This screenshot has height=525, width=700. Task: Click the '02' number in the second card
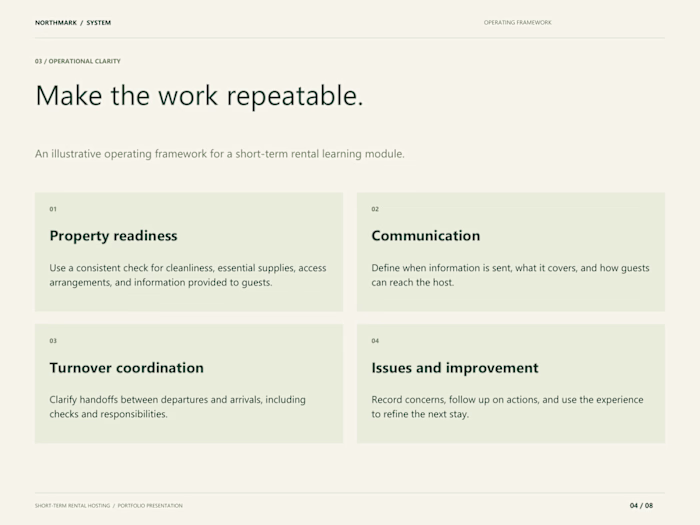click(375, 209)
